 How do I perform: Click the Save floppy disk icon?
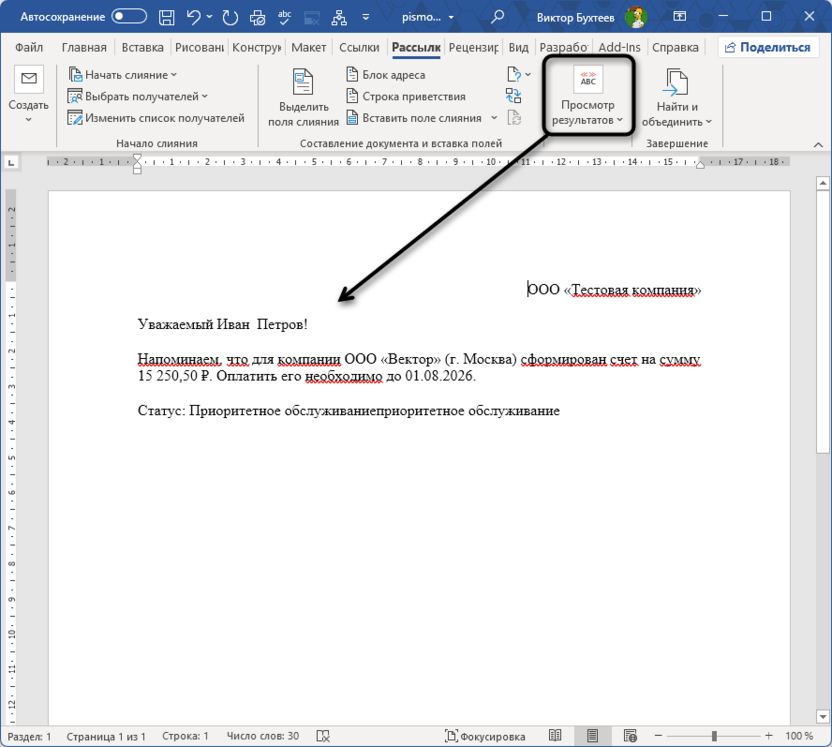click(167, 18)
